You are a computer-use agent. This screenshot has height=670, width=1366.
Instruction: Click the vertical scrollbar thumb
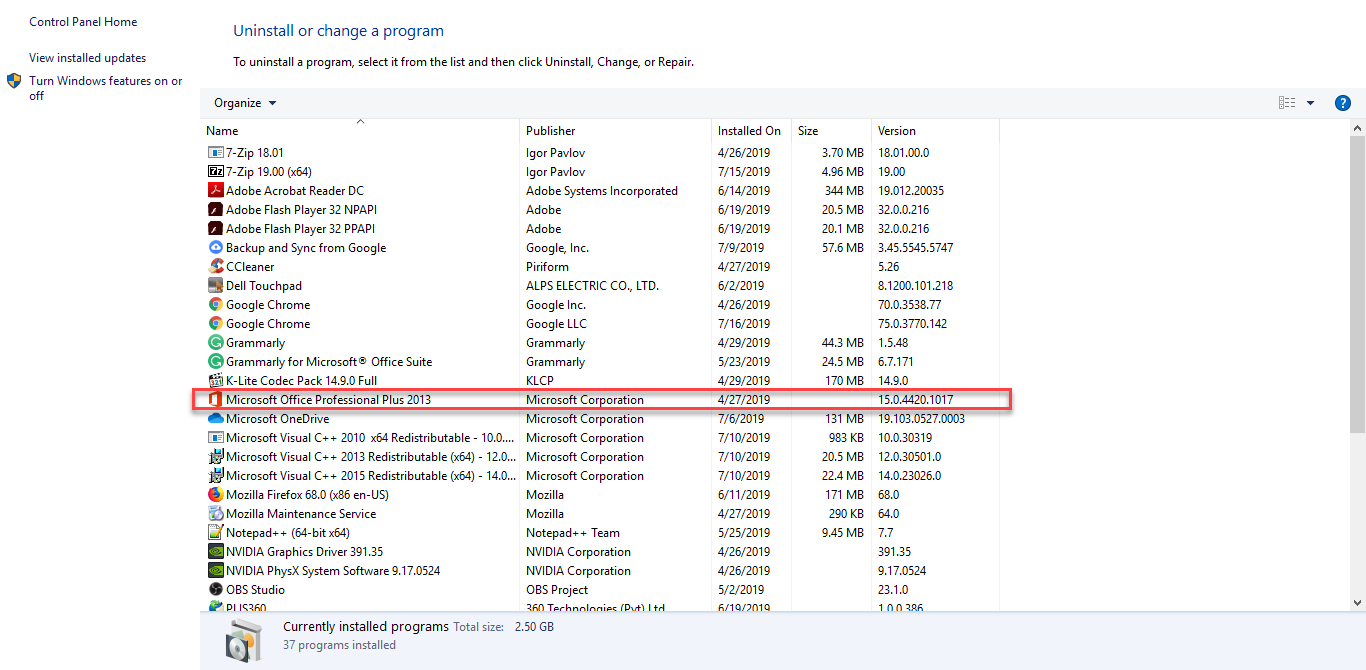(1357, 284)
